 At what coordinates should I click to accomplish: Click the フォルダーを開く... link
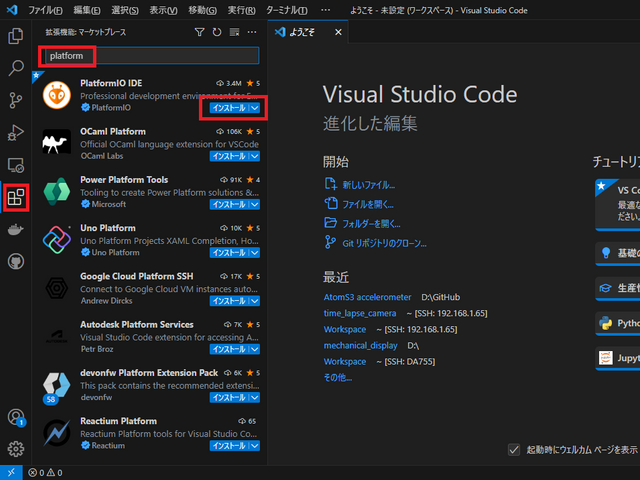(x=371, y=224)
